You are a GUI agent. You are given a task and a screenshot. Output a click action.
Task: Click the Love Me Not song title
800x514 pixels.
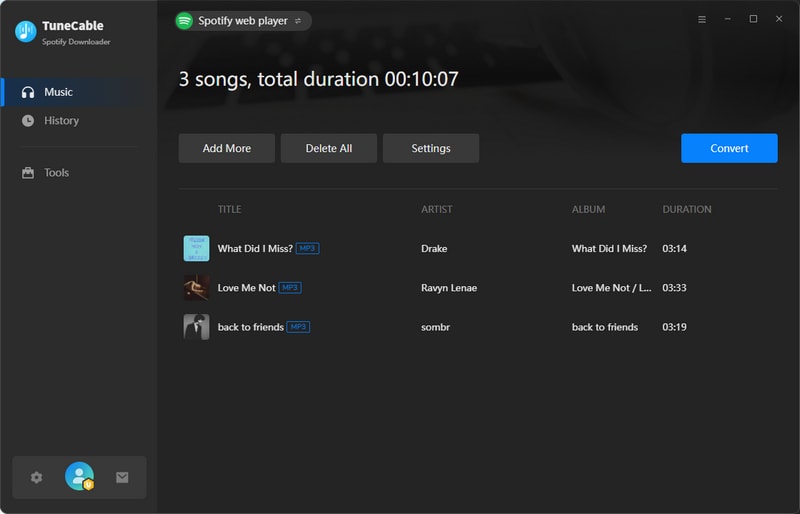(x=246, y=288)
